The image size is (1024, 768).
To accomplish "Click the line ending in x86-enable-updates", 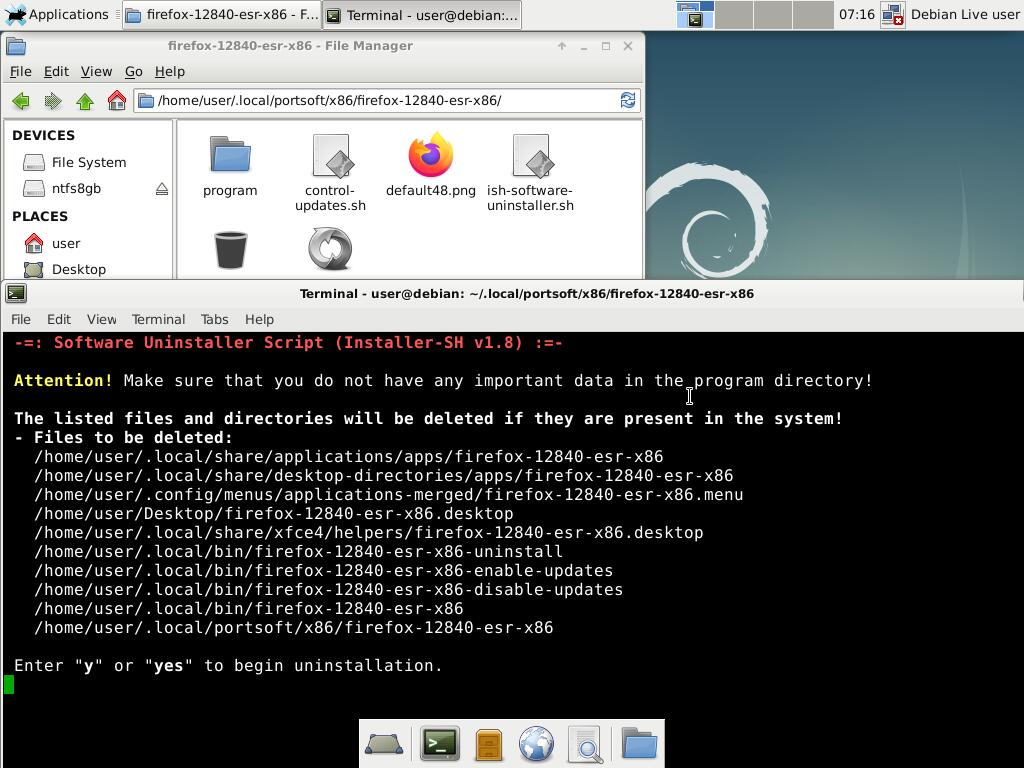I will [x=323, y=570].
